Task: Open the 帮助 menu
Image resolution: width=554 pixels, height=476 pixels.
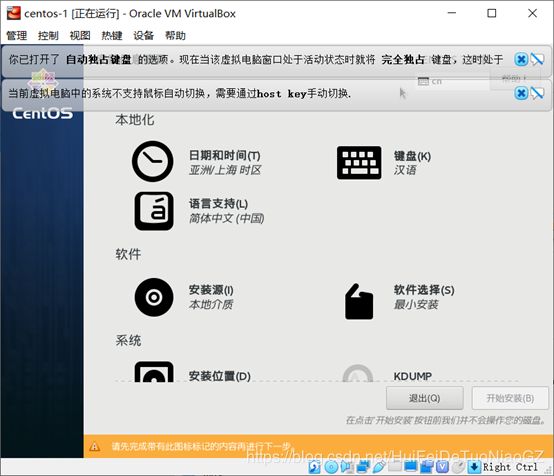Action: point(175,35)
